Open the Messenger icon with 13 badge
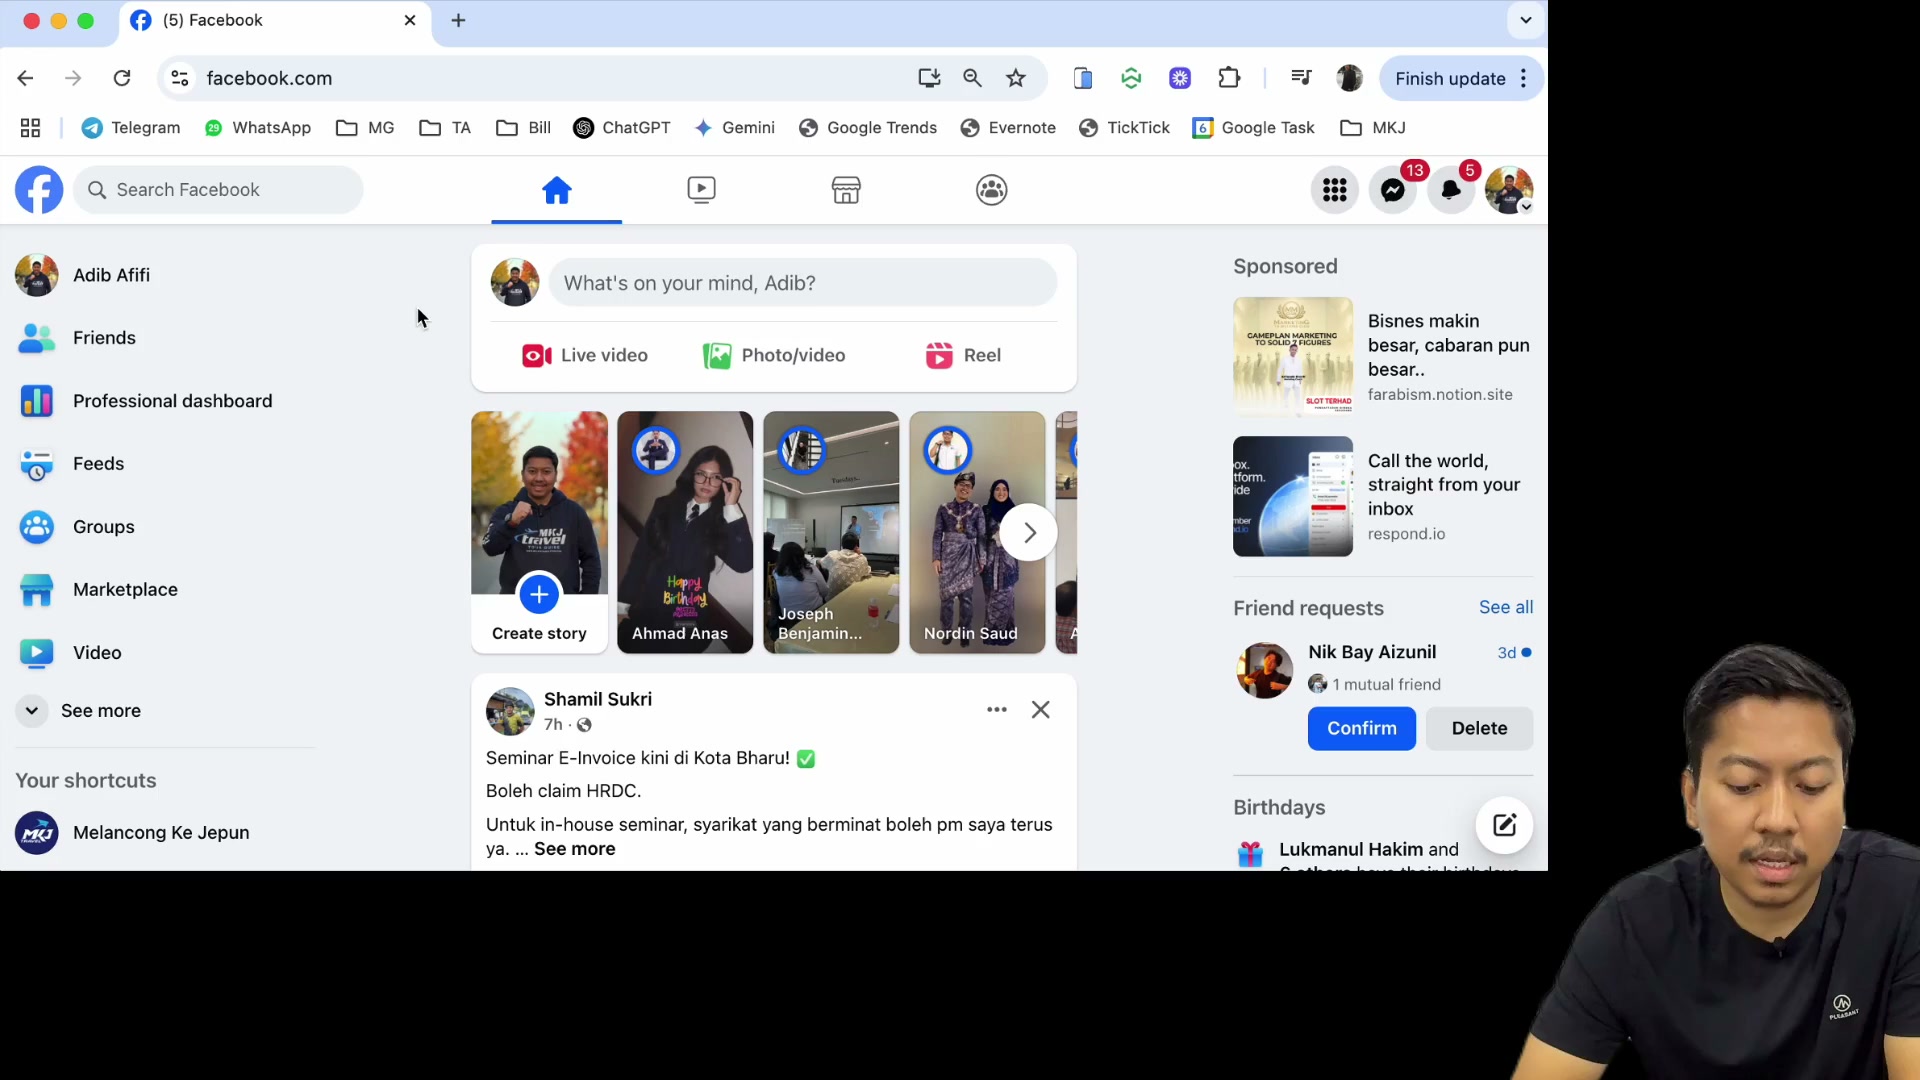 click(1393, 190)
